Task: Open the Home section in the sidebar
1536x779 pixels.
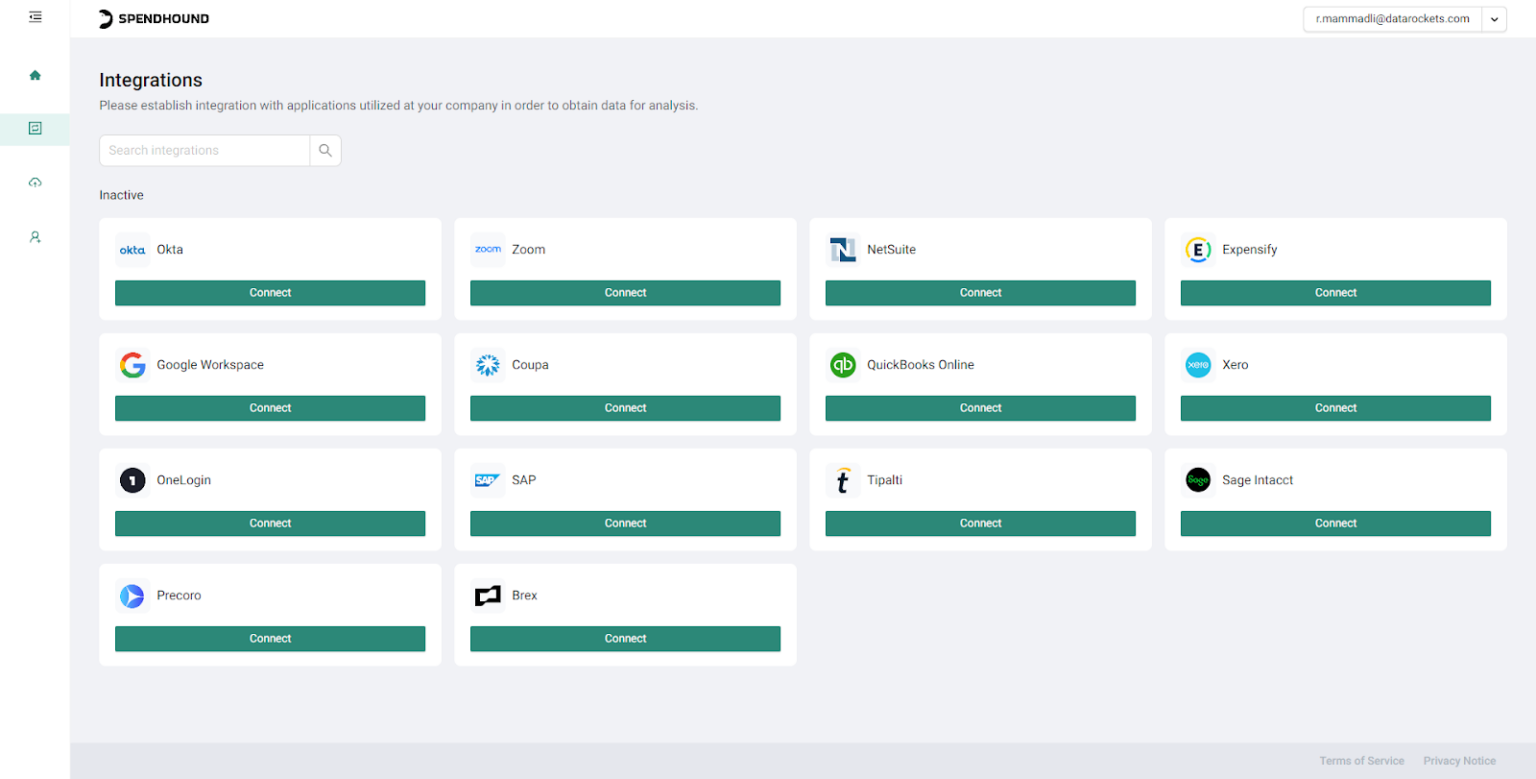Action: tap(34, 75)
